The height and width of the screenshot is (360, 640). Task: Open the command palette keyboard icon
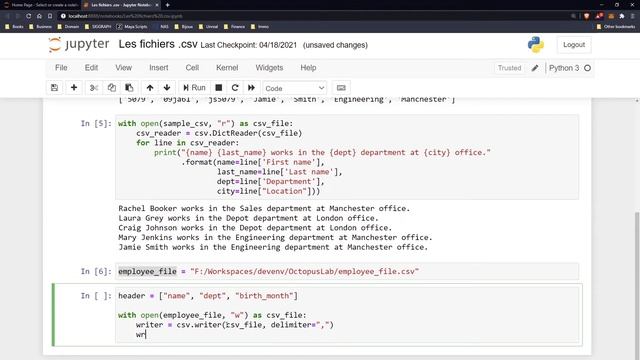pos(341,88)
